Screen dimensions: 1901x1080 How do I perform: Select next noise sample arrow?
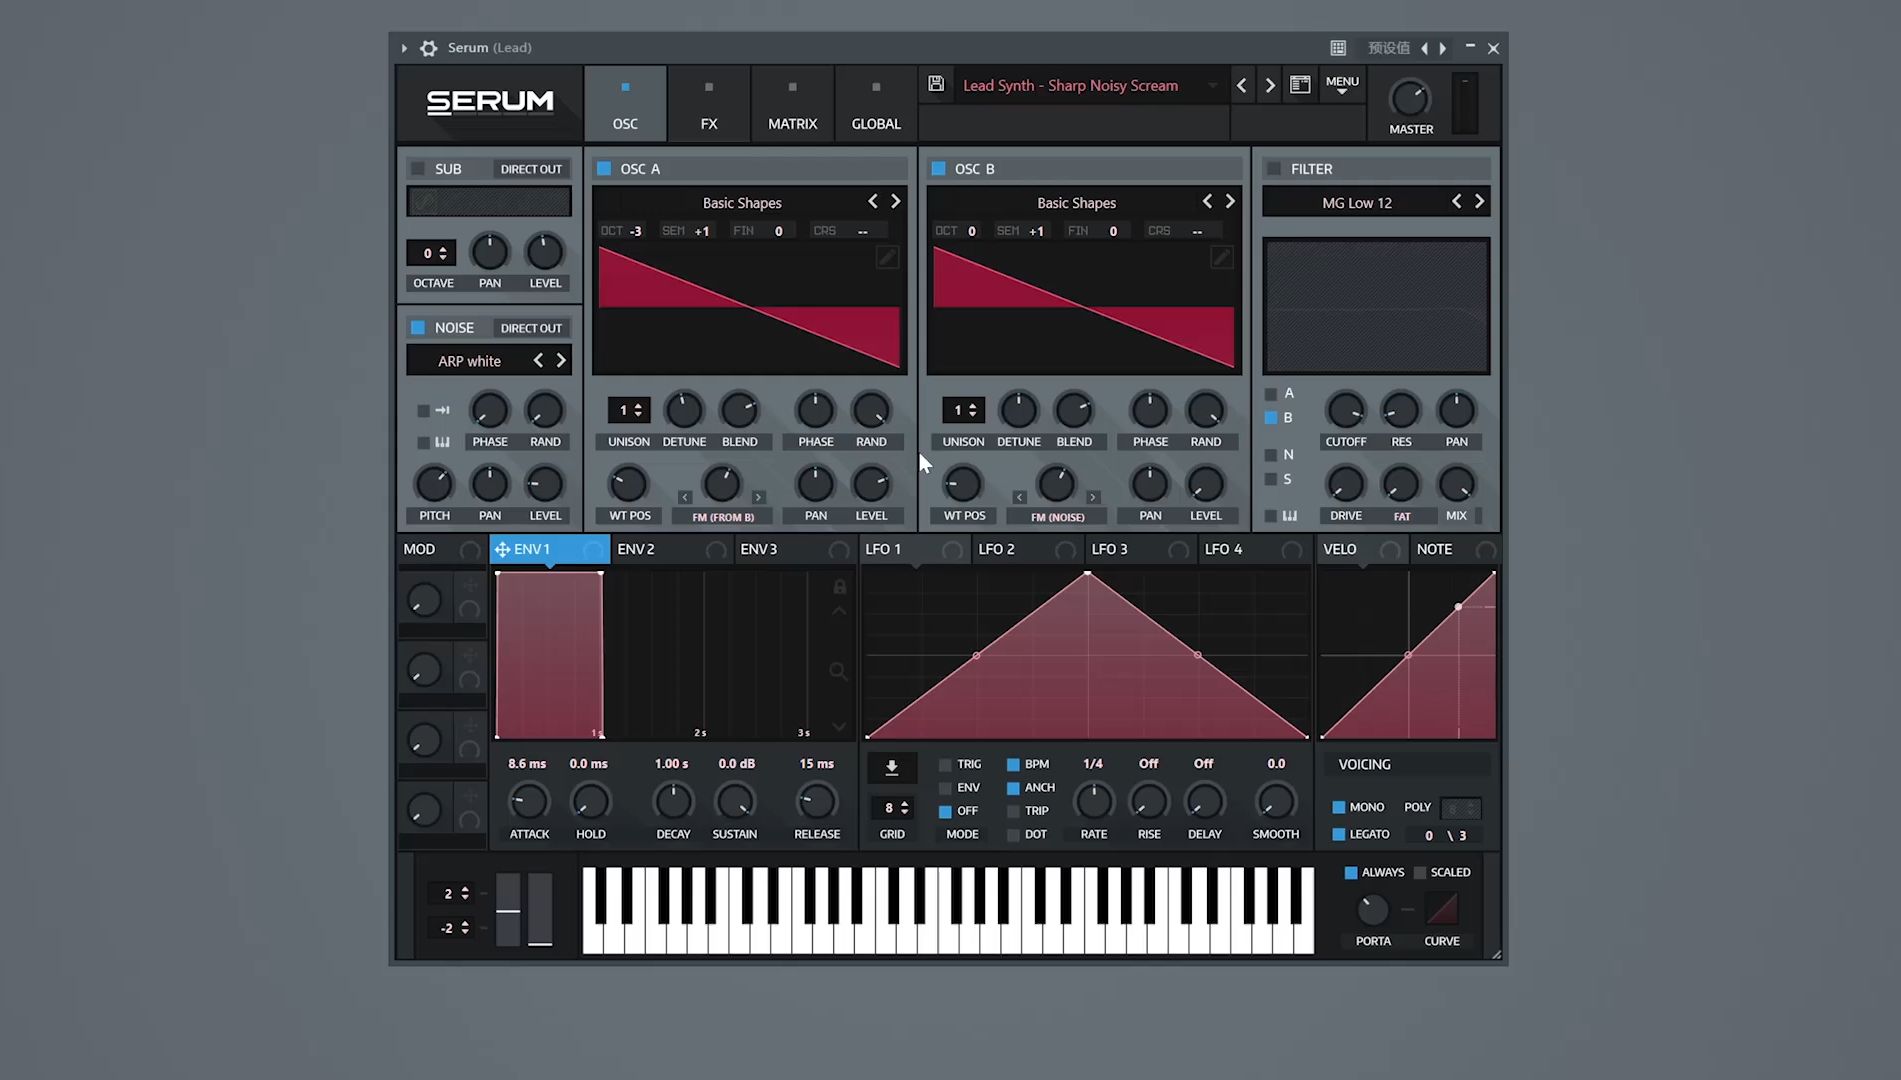tap(561, 360)
